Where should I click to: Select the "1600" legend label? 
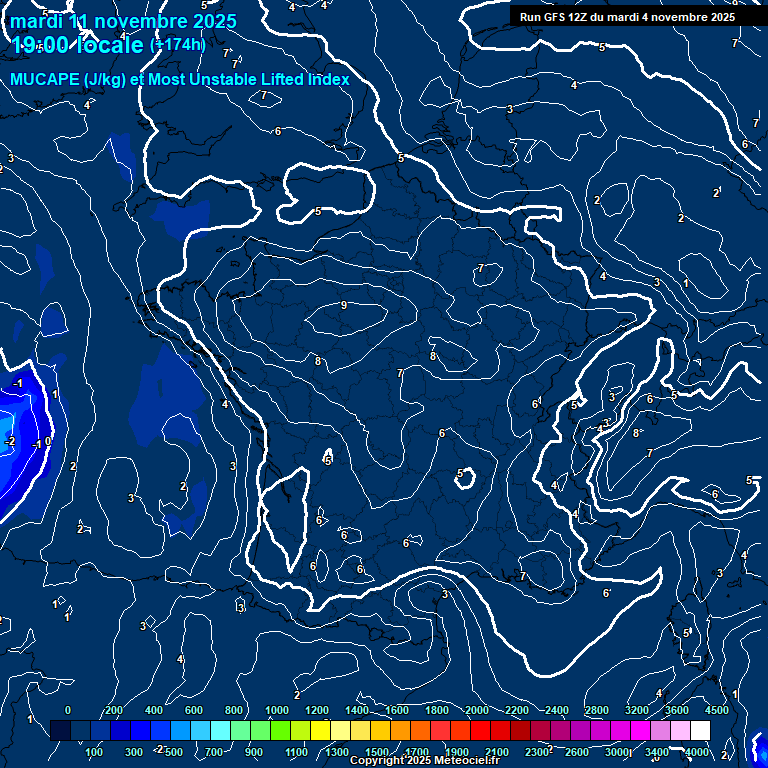tap(397, 710)
